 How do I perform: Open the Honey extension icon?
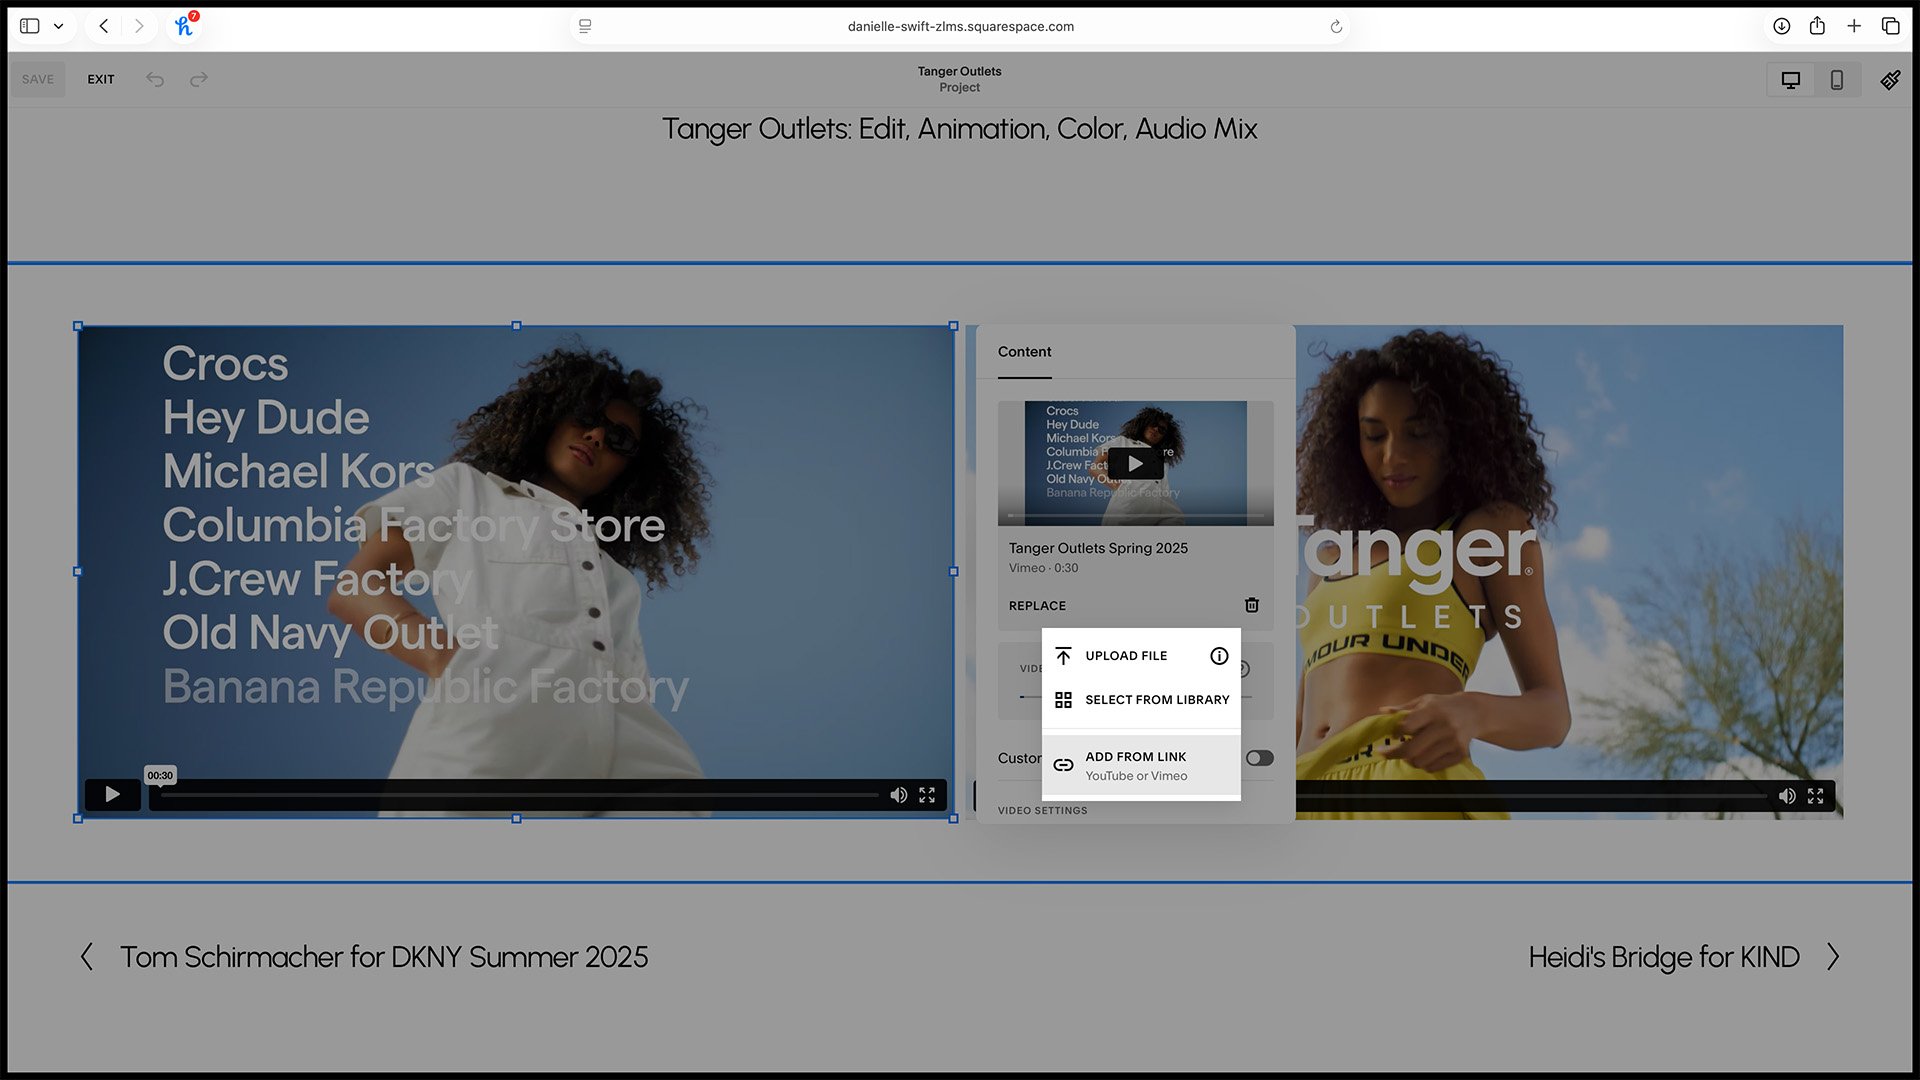pos(184,26)
